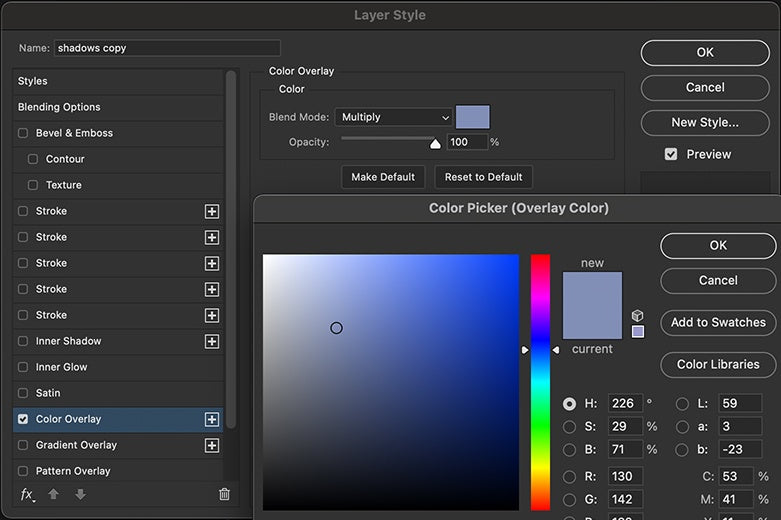
Task: Click OK in the Layer Style dialog
Action: pyautogui.click(x=705, y=53)
